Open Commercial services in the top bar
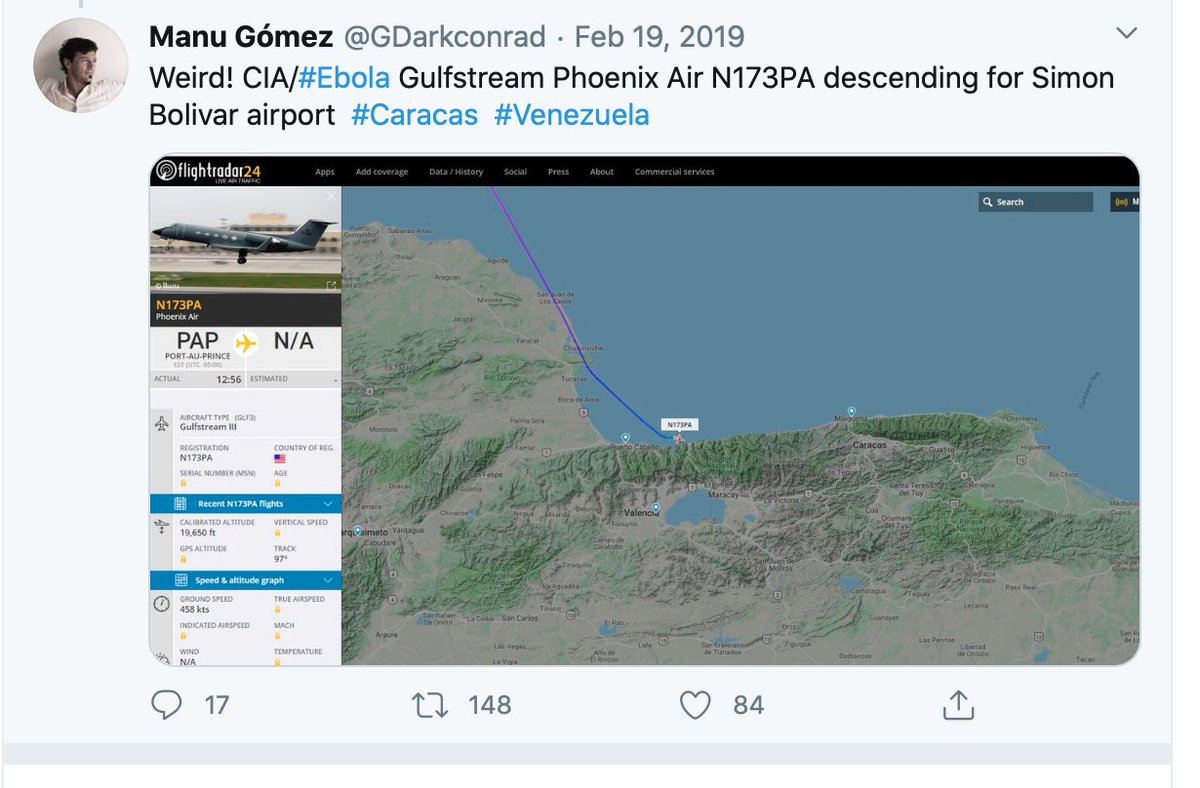 tap(675, 172)
